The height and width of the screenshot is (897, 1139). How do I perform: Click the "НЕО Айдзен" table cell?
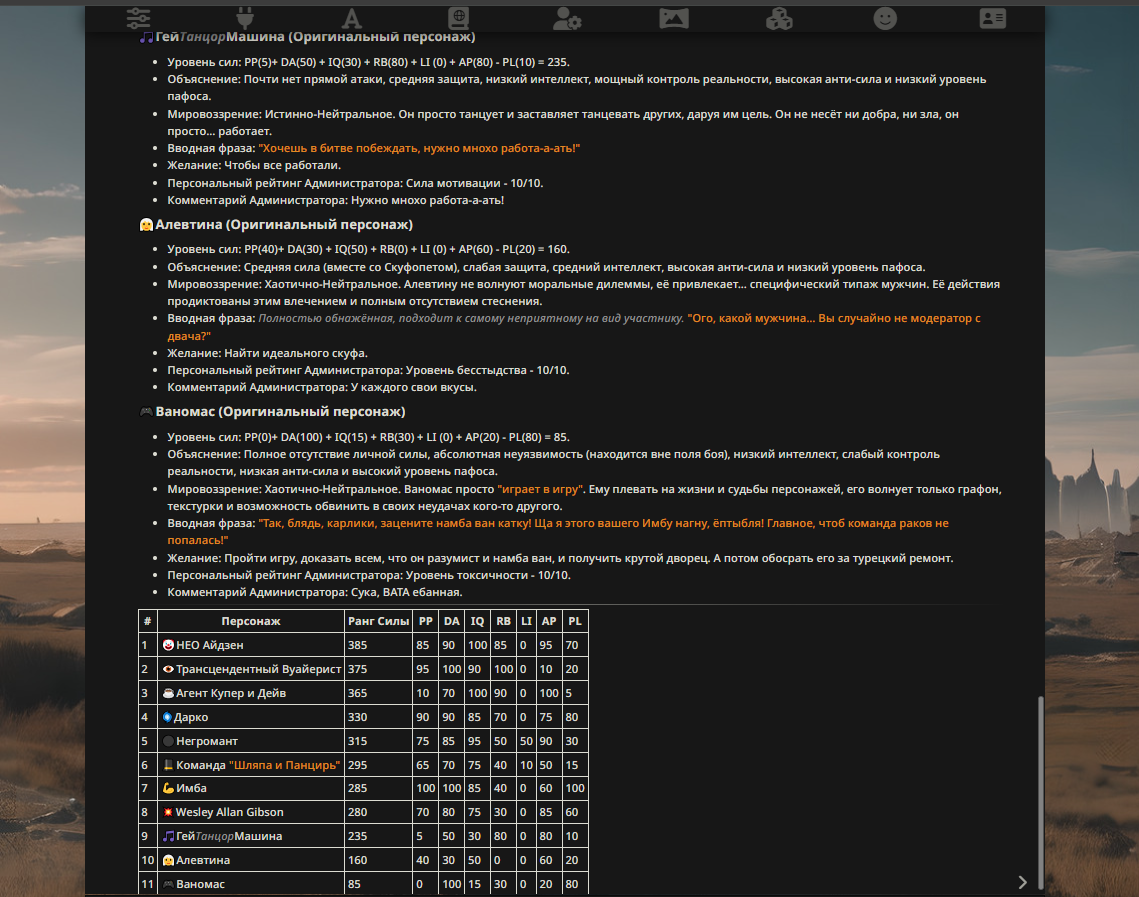click(251, 645)
